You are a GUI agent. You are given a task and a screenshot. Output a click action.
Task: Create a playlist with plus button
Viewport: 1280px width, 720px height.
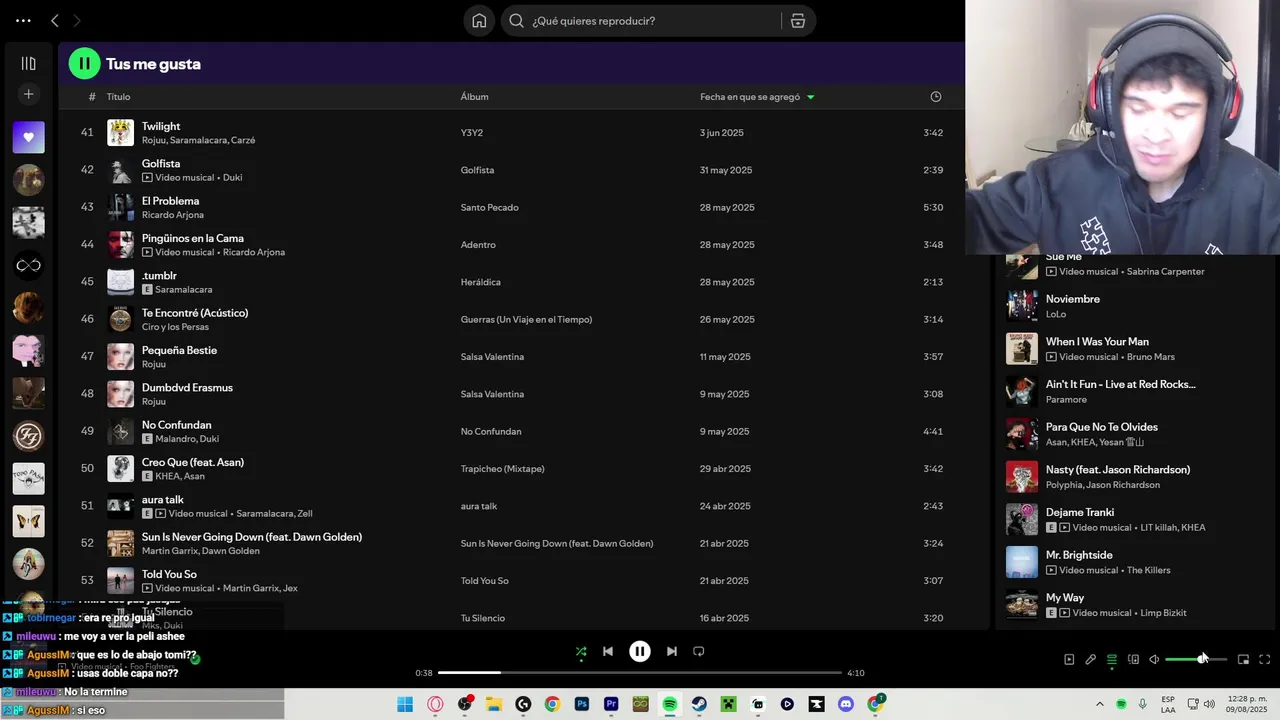click(x=28, y=94)
